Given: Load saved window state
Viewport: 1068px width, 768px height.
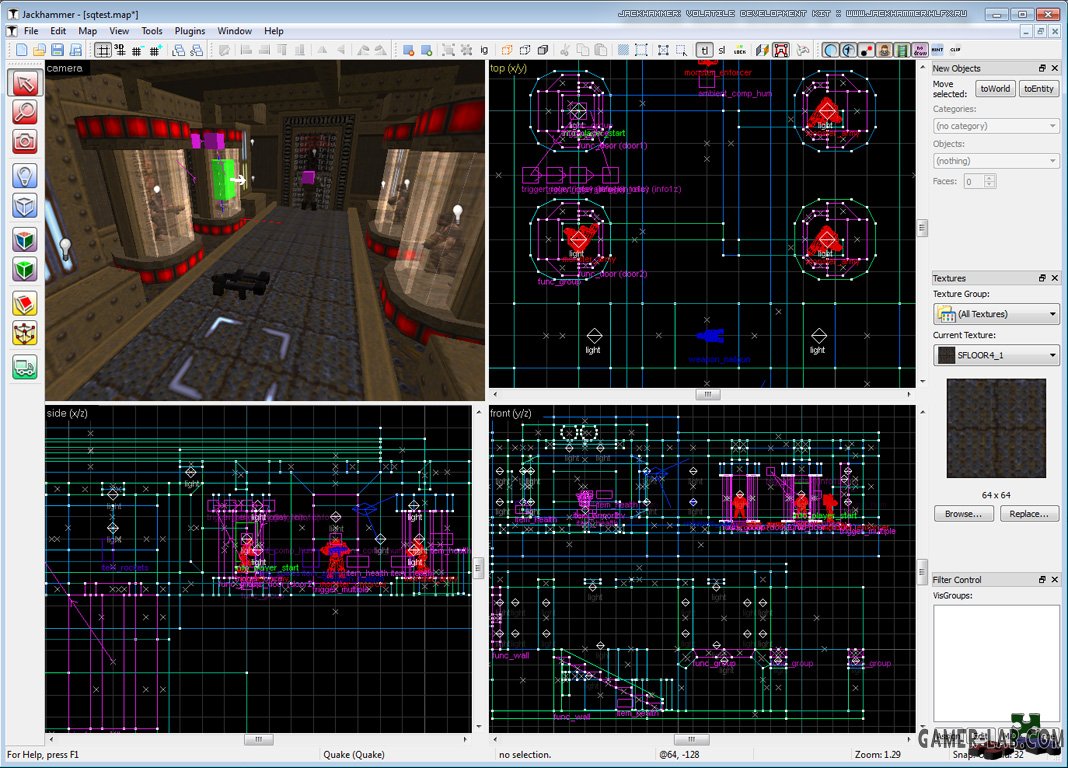Looking at the screenshot, I should [178, 50].
